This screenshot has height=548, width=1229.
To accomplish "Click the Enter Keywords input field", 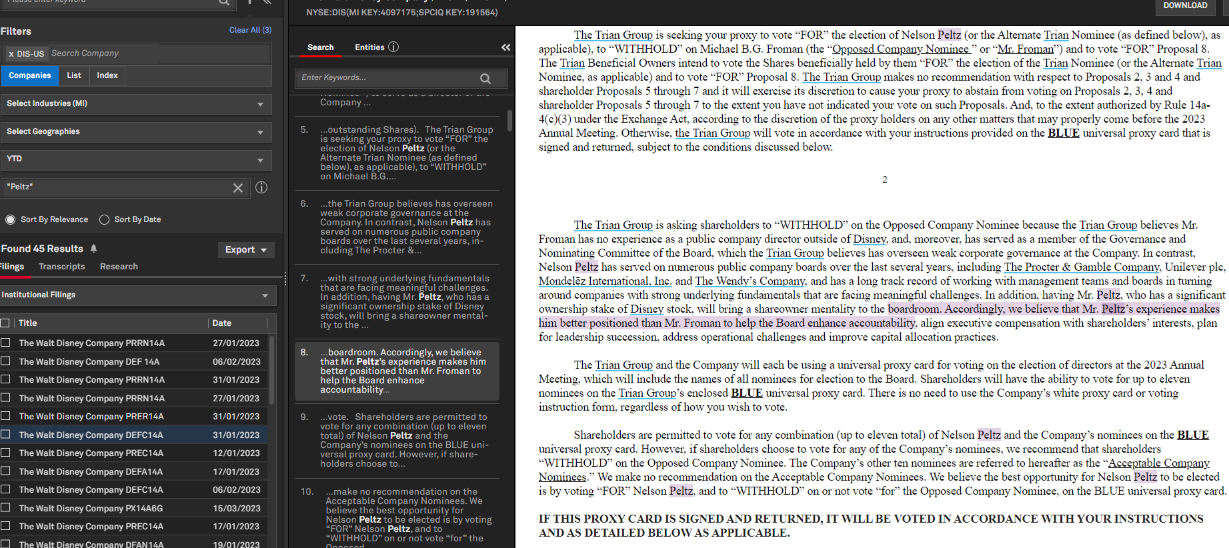I will pos(385,78).
